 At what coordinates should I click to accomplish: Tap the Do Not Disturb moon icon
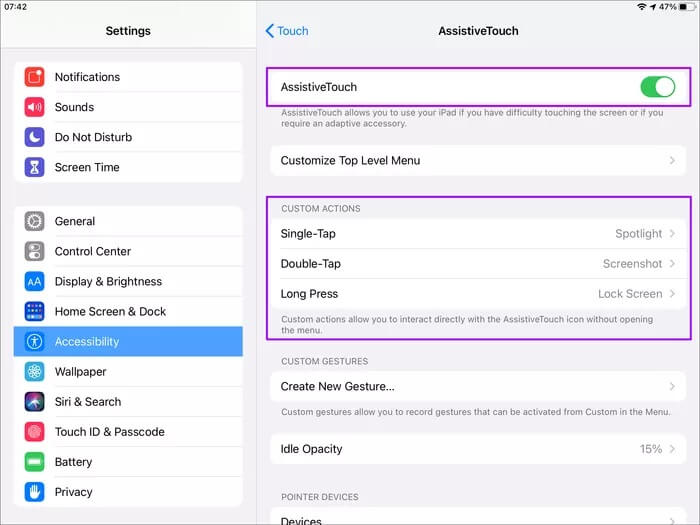click(x=35, y=137)
